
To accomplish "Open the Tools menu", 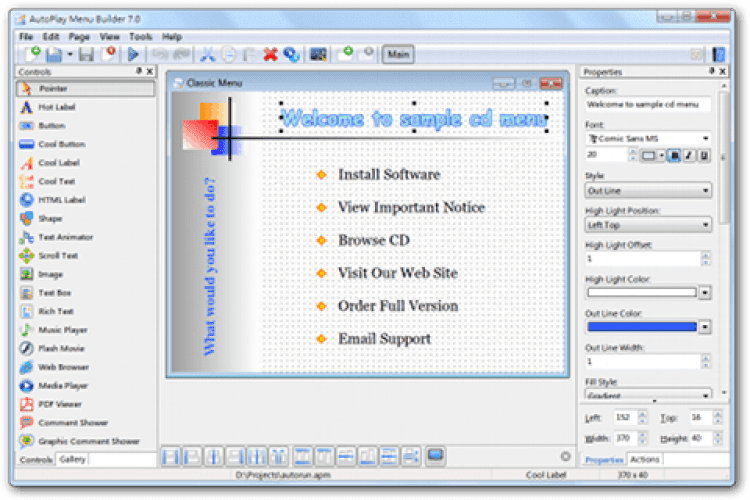I will 141,36.
